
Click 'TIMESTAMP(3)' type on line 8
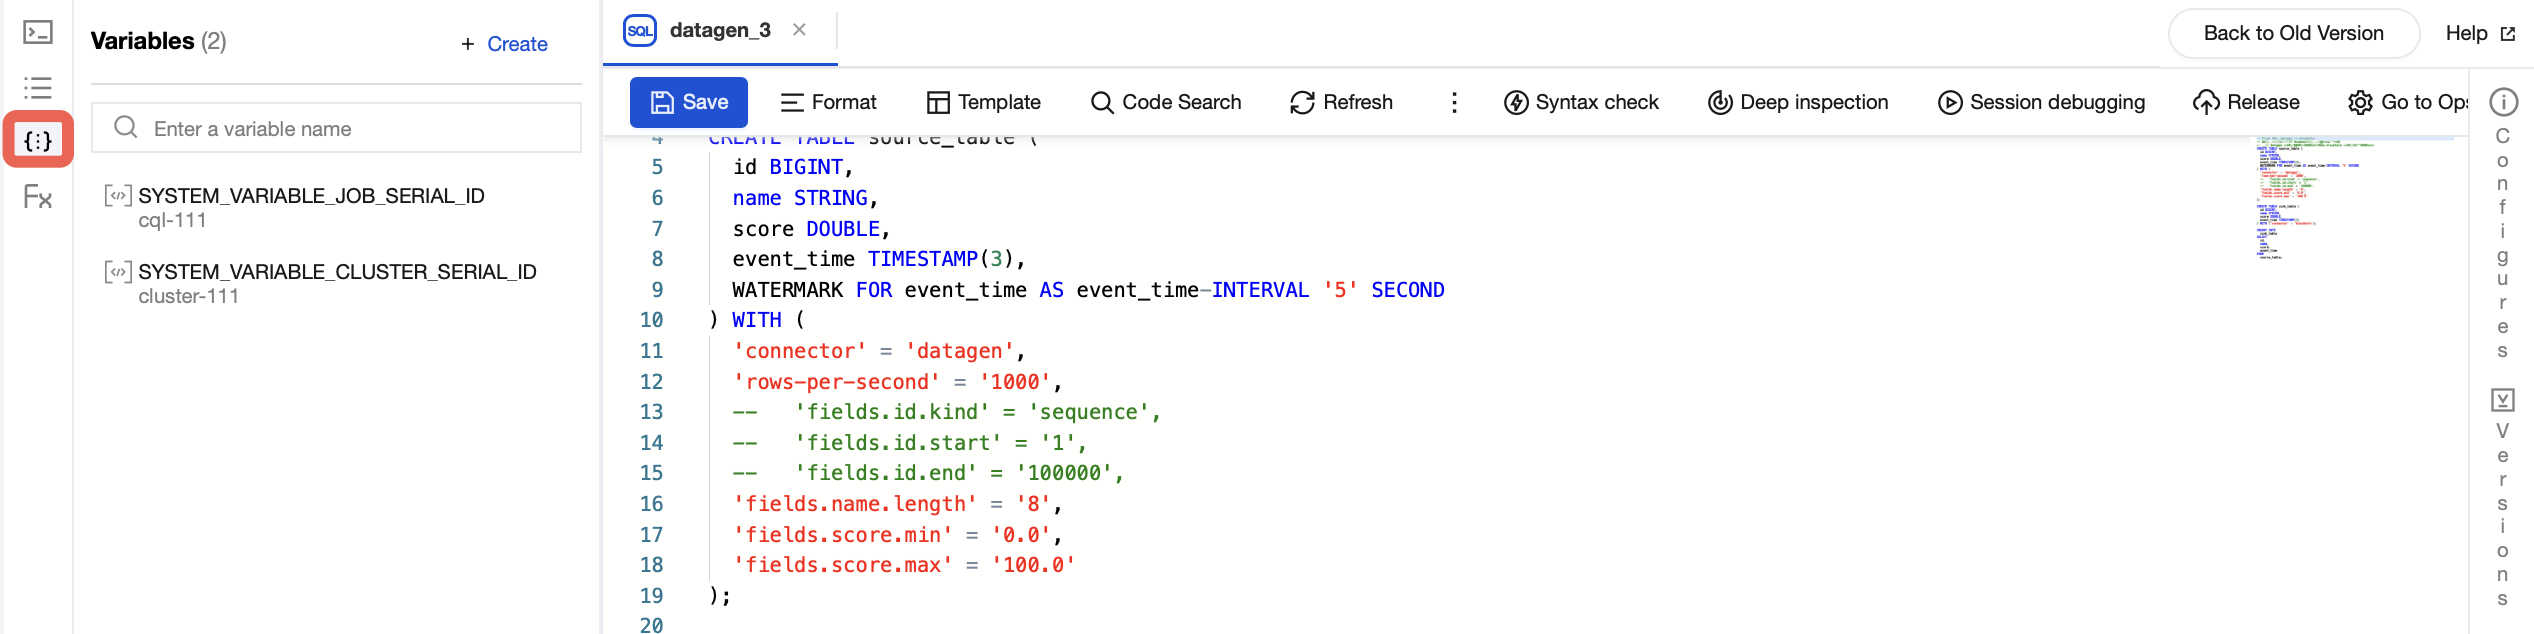click(x=941, y=259)
